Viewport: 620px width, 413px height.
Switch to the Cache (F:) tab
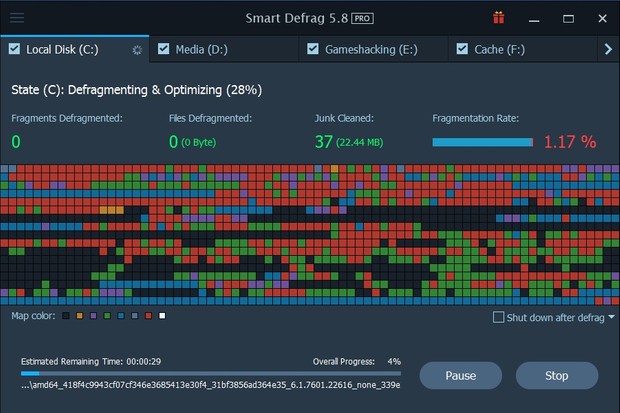point(522,49)
